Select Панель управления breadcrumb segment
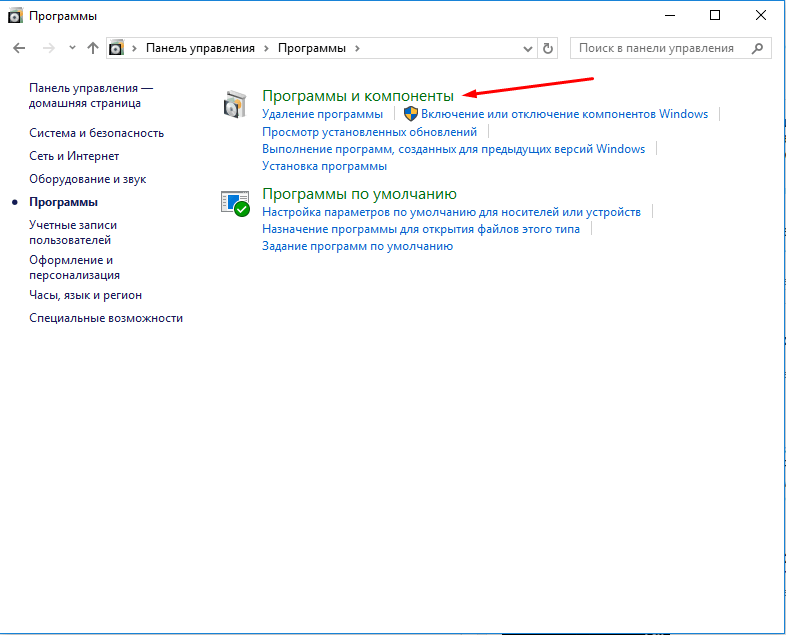Screen dimensions: 786x635 [x=201, y=48]
